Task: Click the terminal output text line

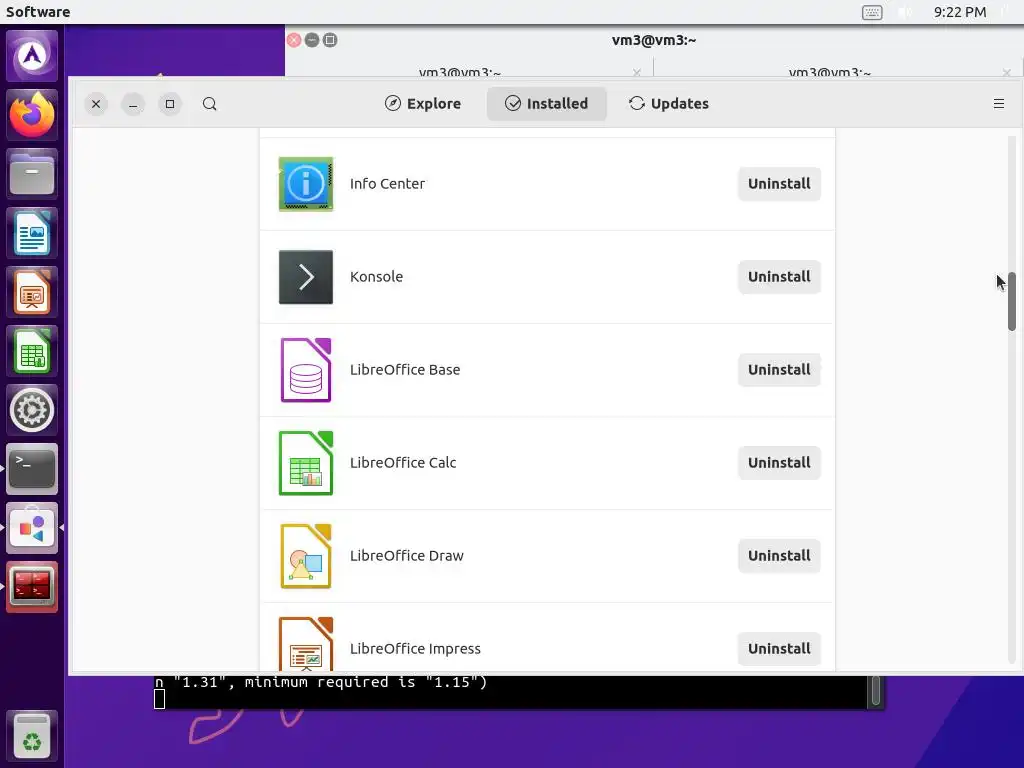Action: click(321, 682)
